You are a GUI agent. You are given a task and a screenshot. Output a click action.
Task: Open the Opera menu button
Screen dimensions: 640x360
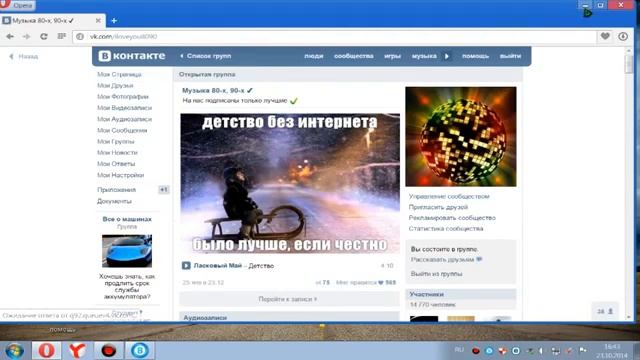pyautogui.click(x=18, y=5)
